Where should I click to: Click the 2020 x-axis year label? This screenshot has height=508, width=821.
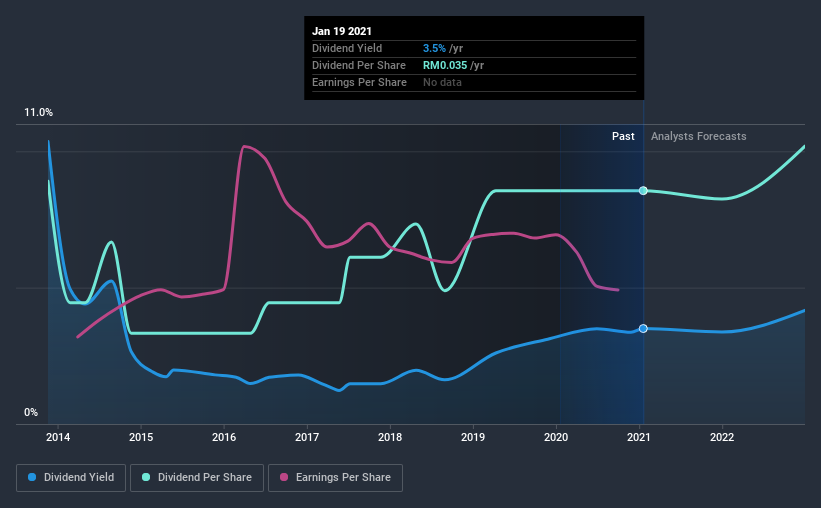point(556,437)
